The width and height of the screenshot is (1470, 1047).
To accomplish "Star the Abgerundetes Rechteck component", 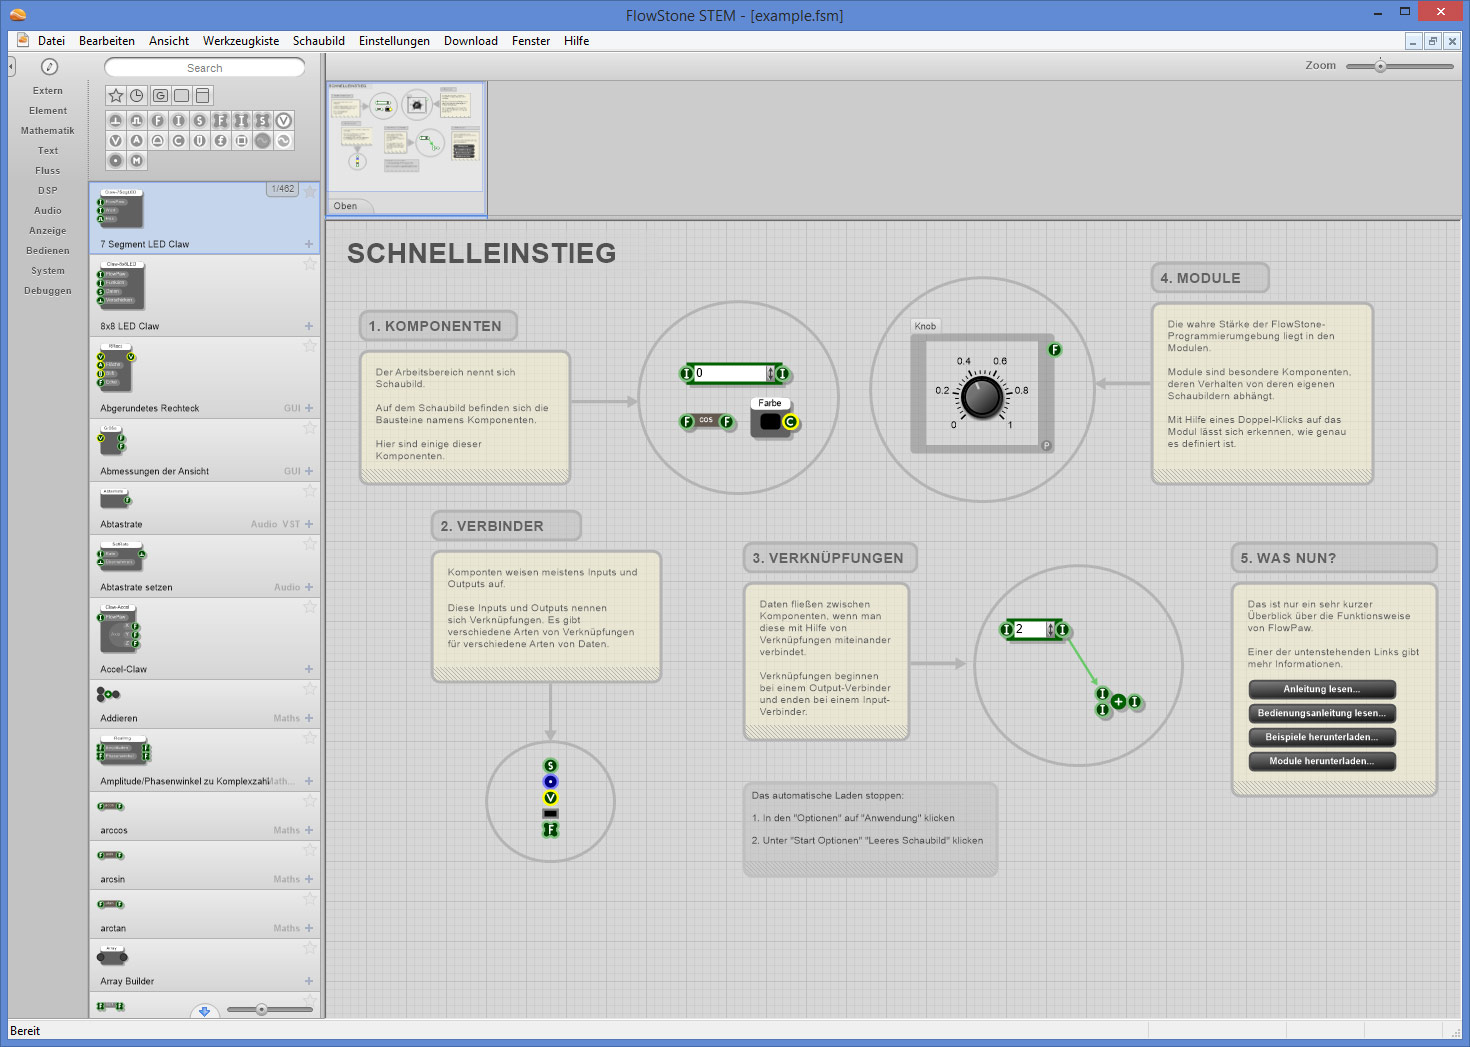I will [310, 346].
